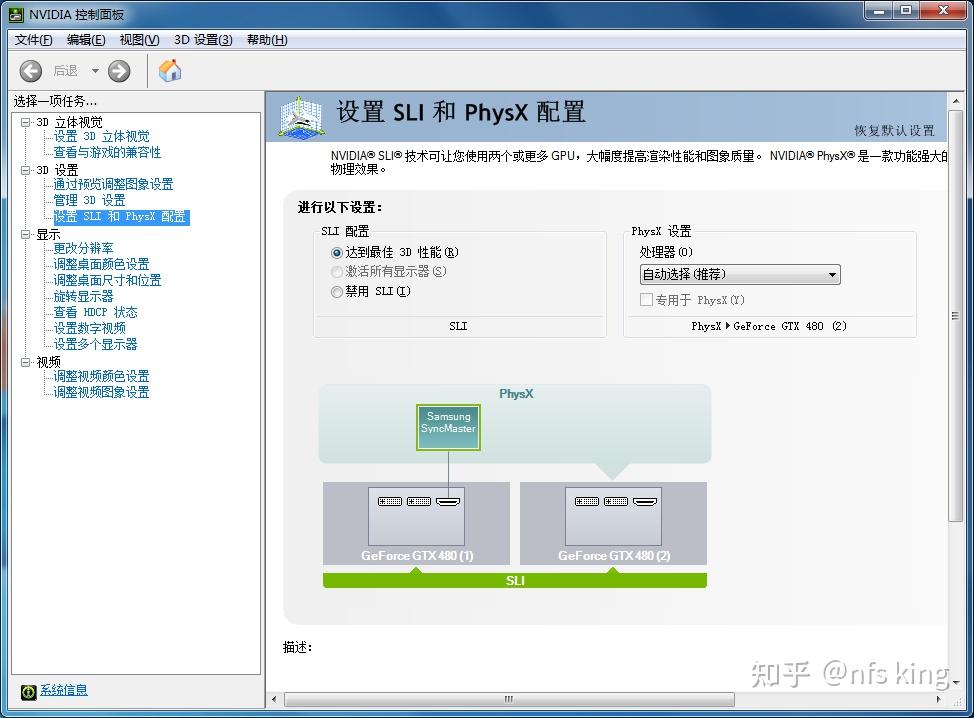The height and width of the screenshot is (718, 974).
Task: Open the 文件(F) menu
Action: (x=34, y=40)
